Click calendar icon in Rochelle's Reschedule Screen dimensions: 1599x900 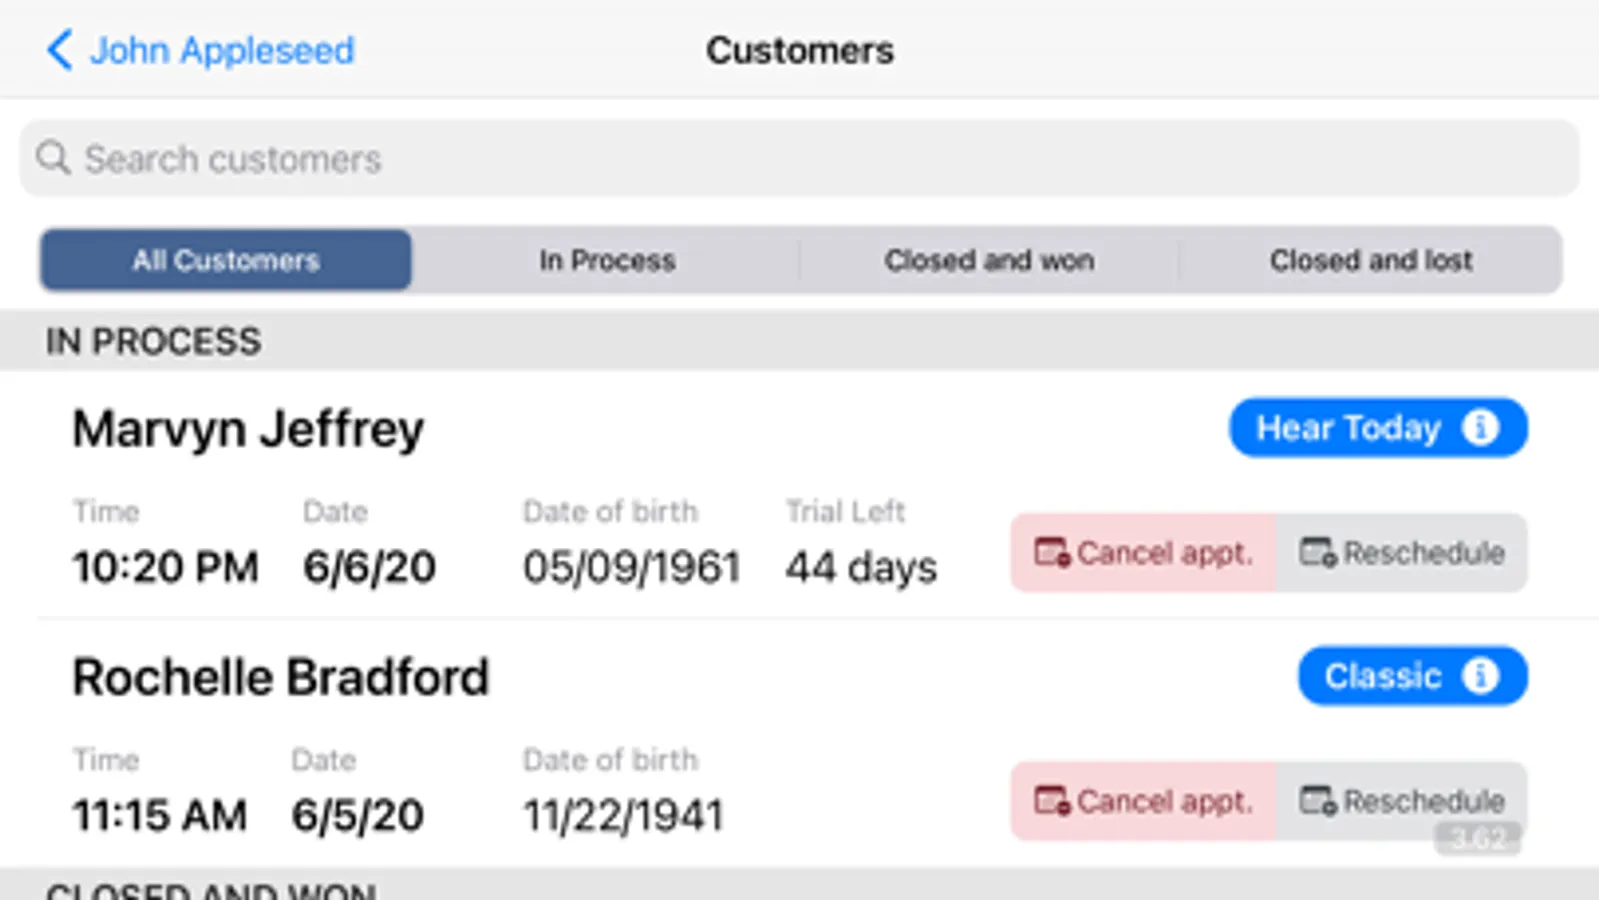[x=1317, y=800]
